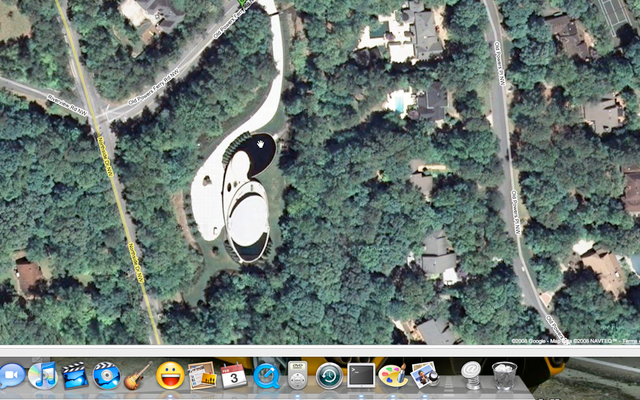This screenshot has height=400, width=640.
Task: Open the Trash in dock
Action: (506, 376)
